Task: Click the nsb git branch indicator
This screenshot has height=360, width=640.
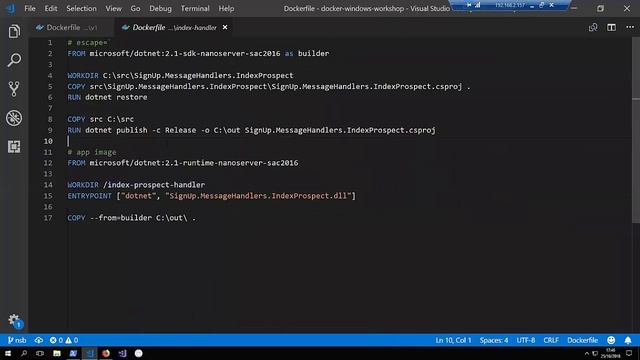Action: (17, 340)
